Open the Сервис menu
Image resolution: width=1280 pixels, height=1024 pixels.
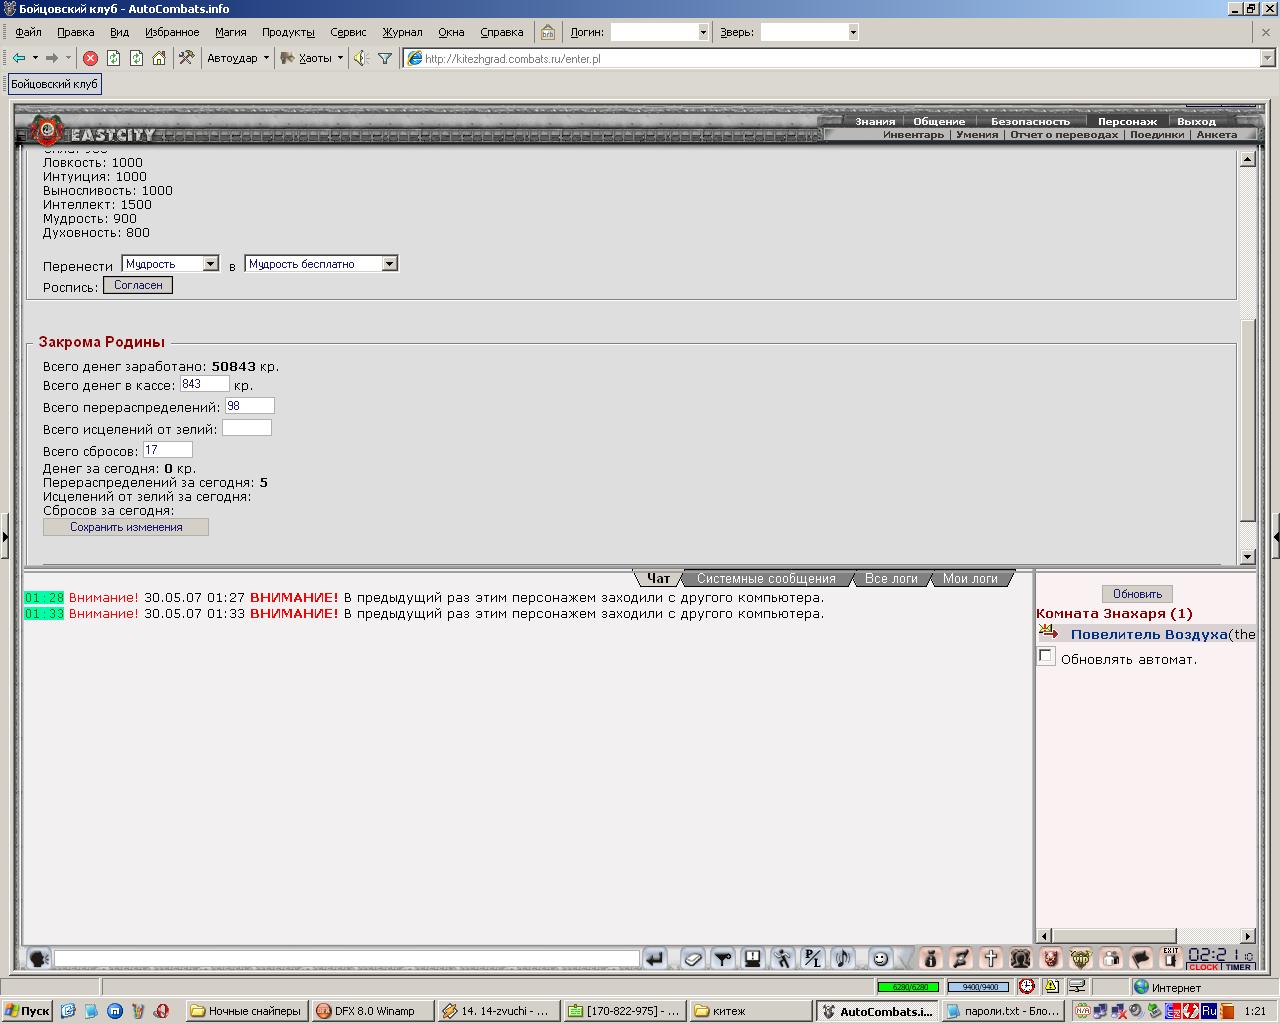pos(348,32)
